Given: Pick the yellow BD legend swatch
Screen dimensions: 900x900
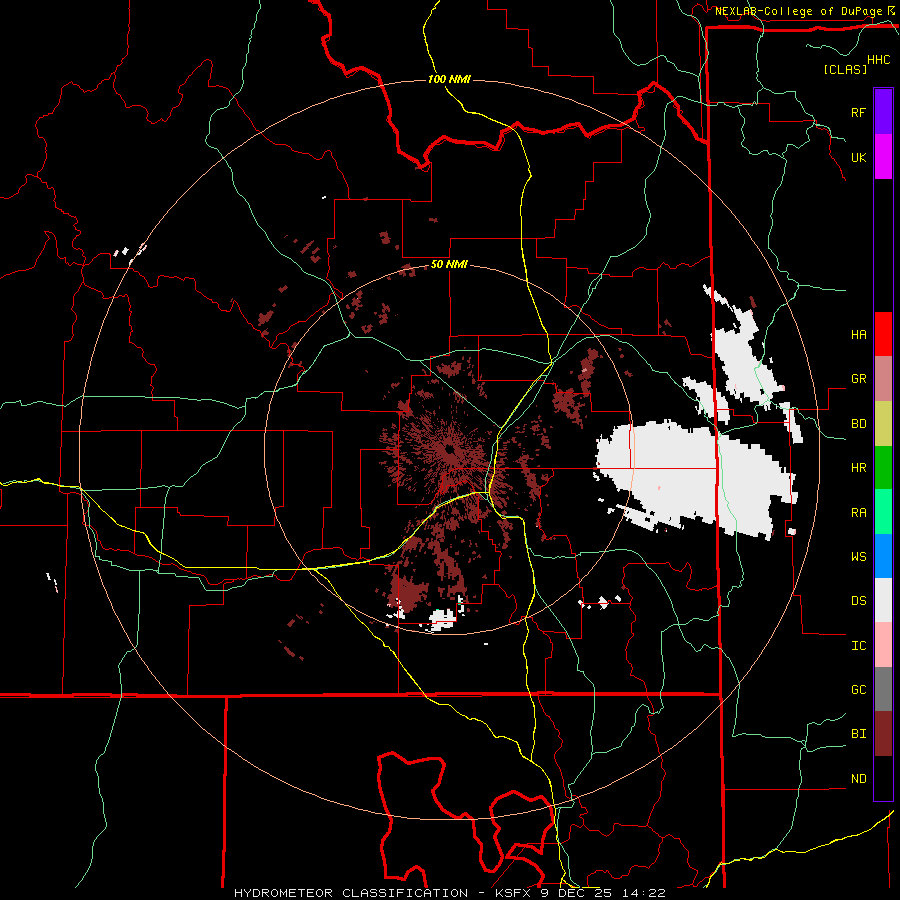Looking at the screenshot, I should pos(883,423).
